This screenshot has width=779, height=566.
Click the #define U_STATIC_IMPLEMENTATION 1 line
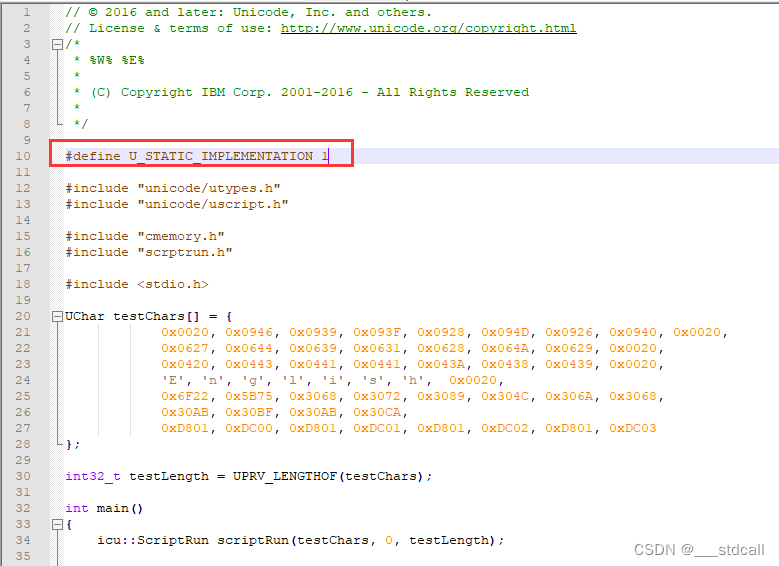[x=197, y=156]
